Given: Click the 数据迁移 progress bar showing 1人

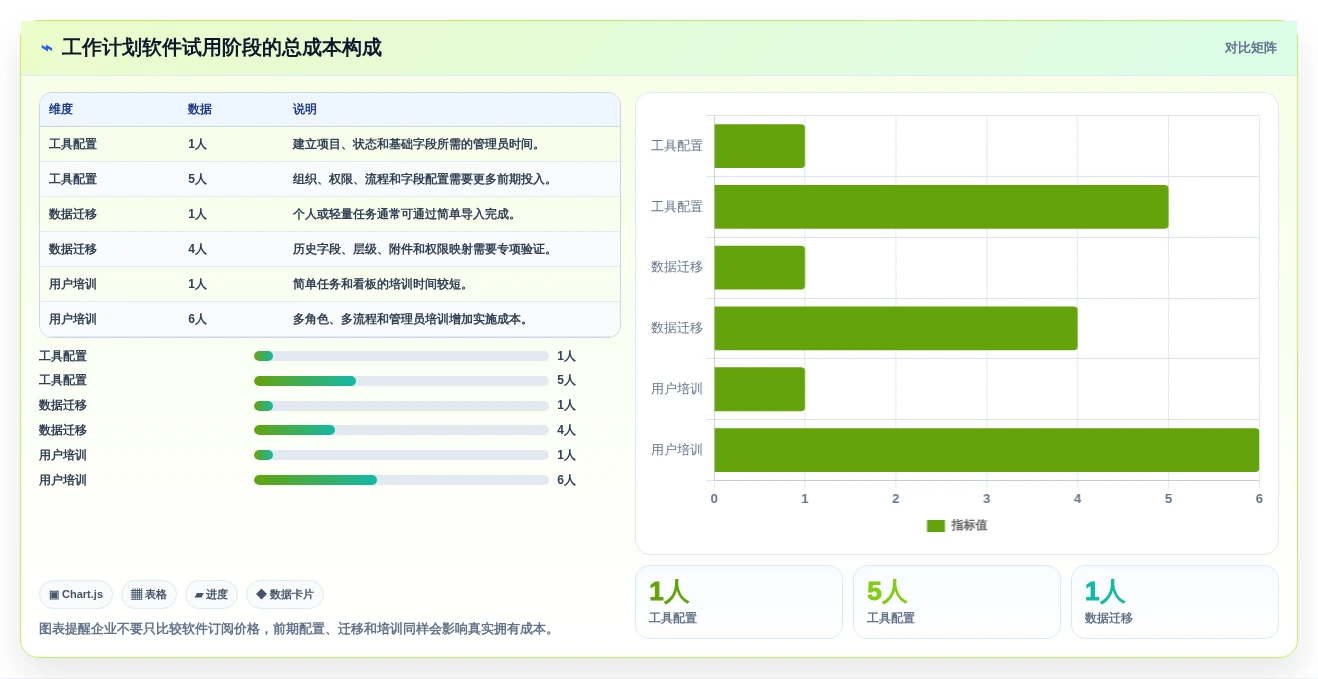Looking at the screenshot, I should (x=401, y=406).
